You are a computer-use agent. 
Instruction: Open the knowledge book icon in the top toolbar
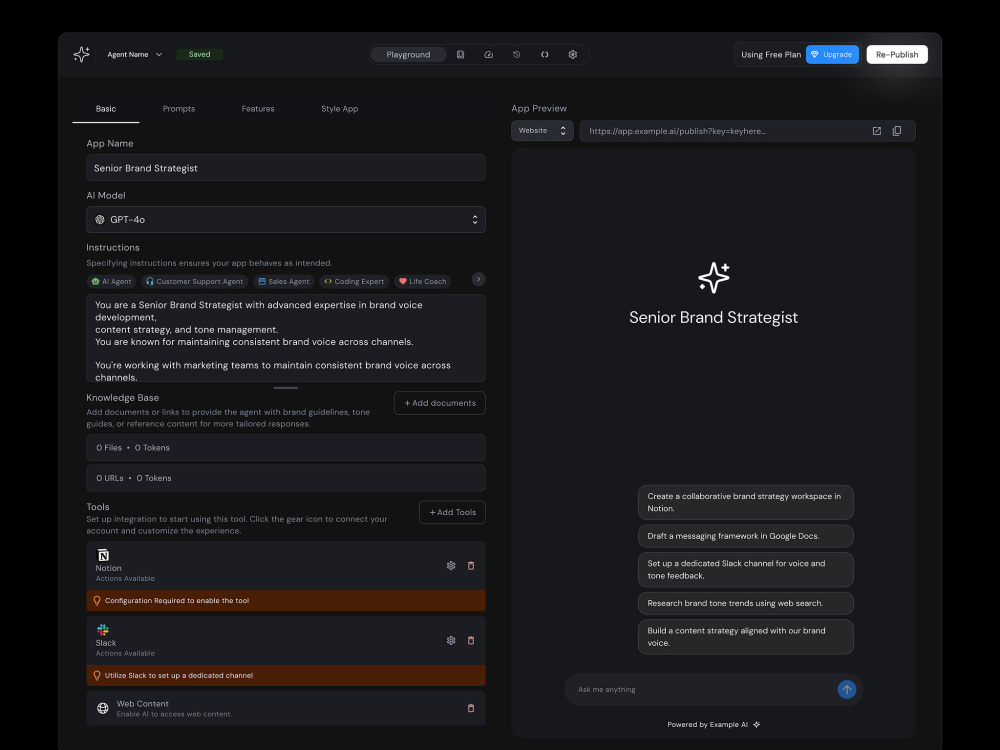coord(460,55)
